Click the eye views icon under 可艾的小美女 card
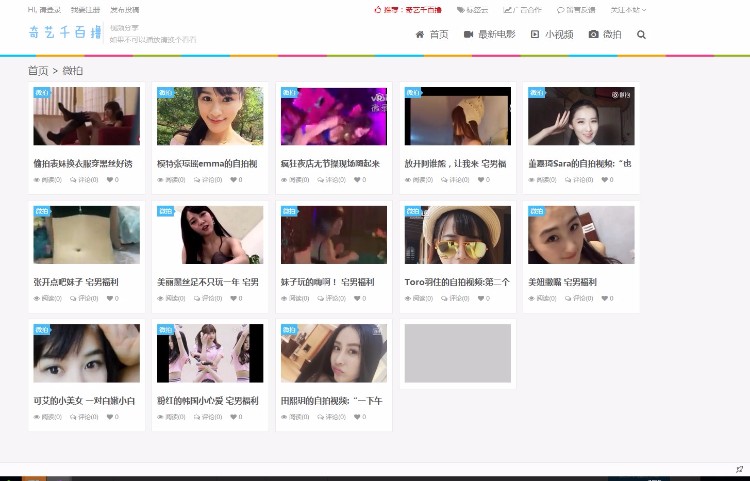This screenshot has height=481, width=750. (37, 417)
